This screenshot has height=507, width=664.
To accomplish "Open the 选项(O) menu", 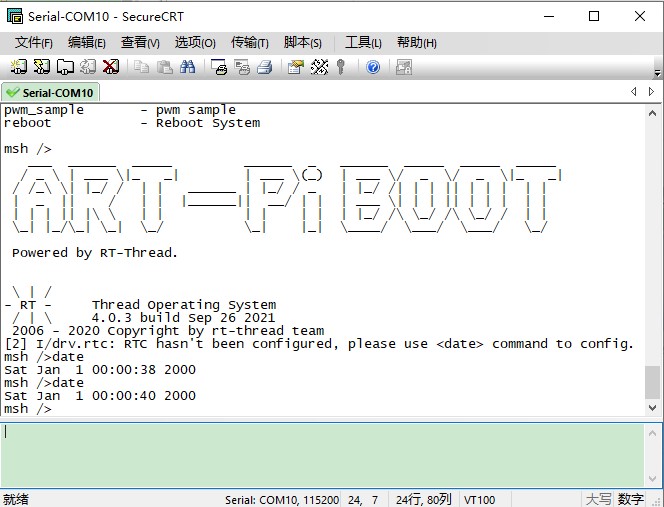I will click(x=195, y=42).
